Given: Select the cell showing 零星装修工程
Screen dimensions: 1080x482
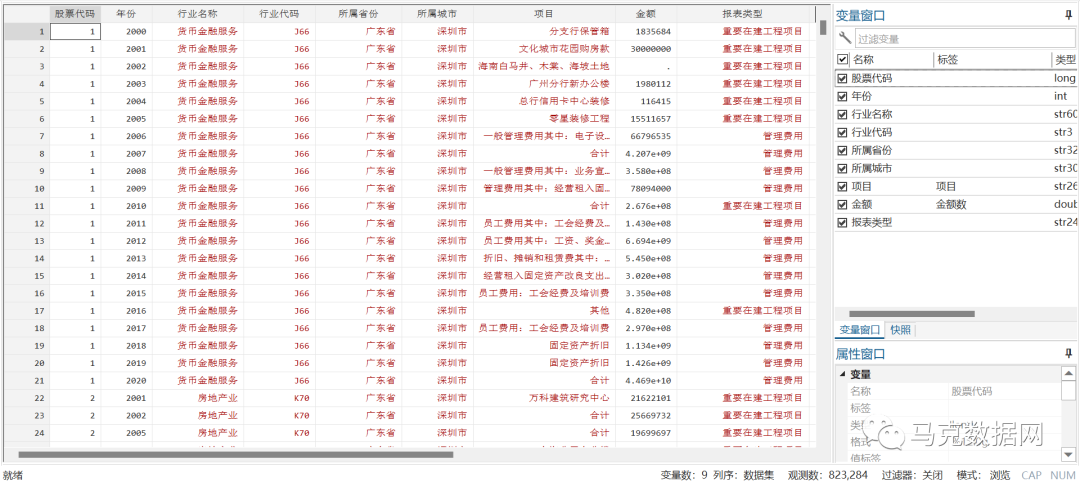Looking at the screenshot, I should click(544, 118).
